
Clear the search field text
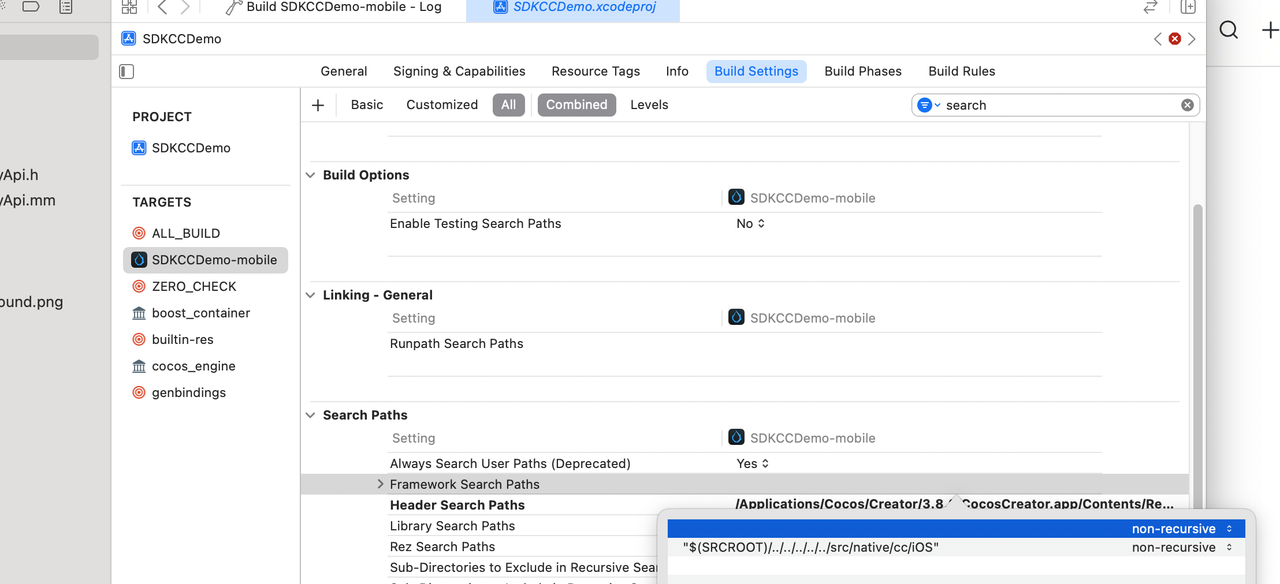[1187, 105]
